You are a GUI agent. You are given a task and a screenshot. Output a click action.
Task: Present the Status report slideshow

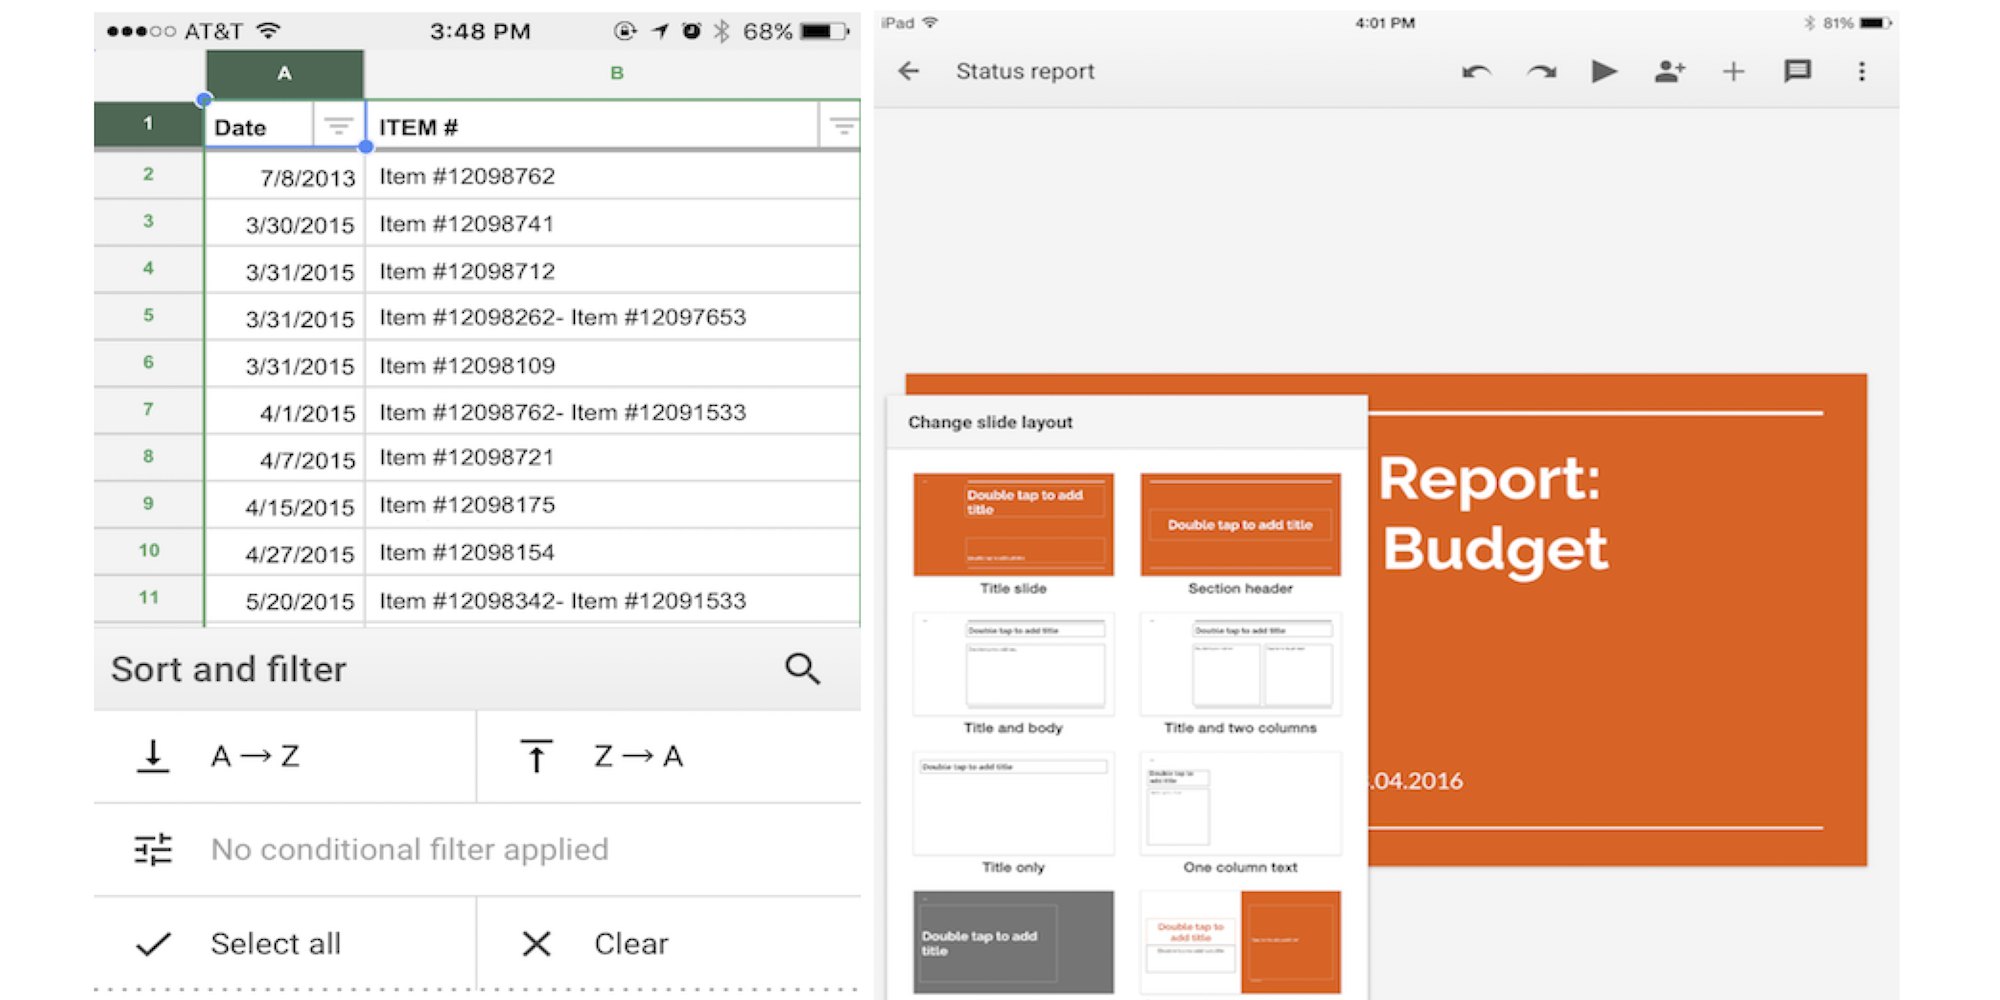1605,71
